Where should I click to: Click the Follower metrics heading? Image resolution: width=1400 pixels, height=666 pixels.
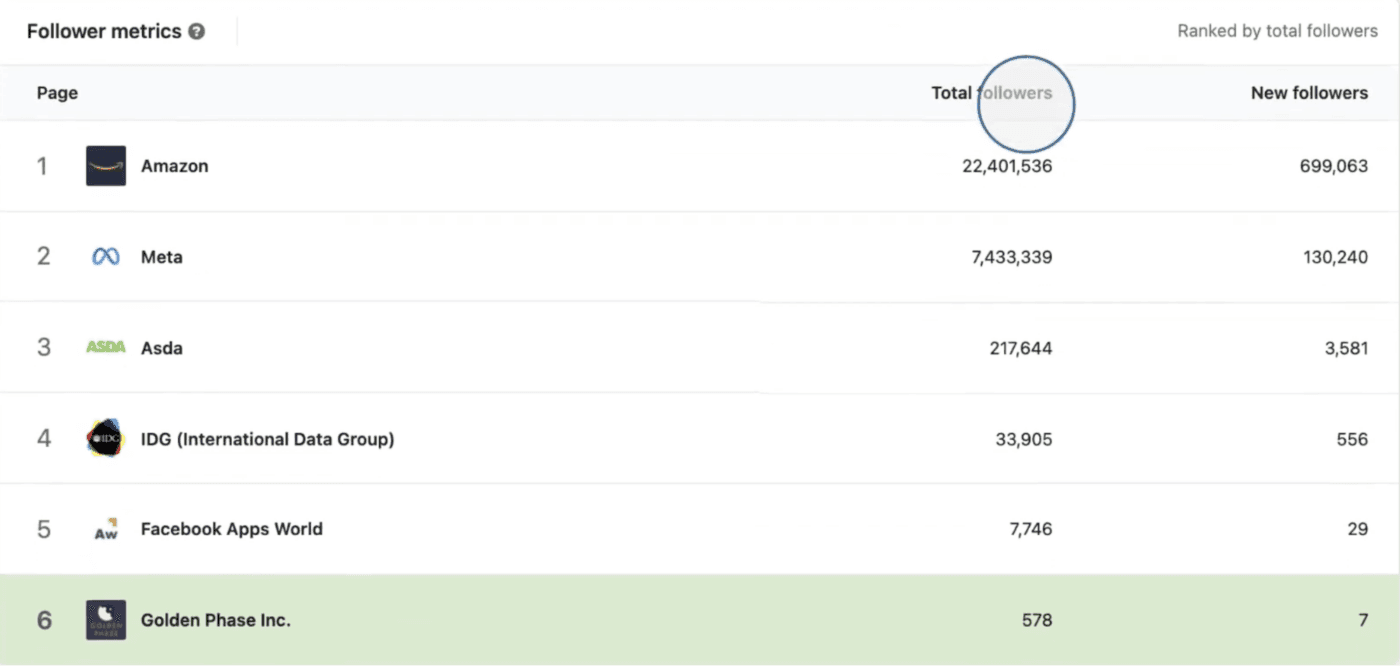click(104, 31)
